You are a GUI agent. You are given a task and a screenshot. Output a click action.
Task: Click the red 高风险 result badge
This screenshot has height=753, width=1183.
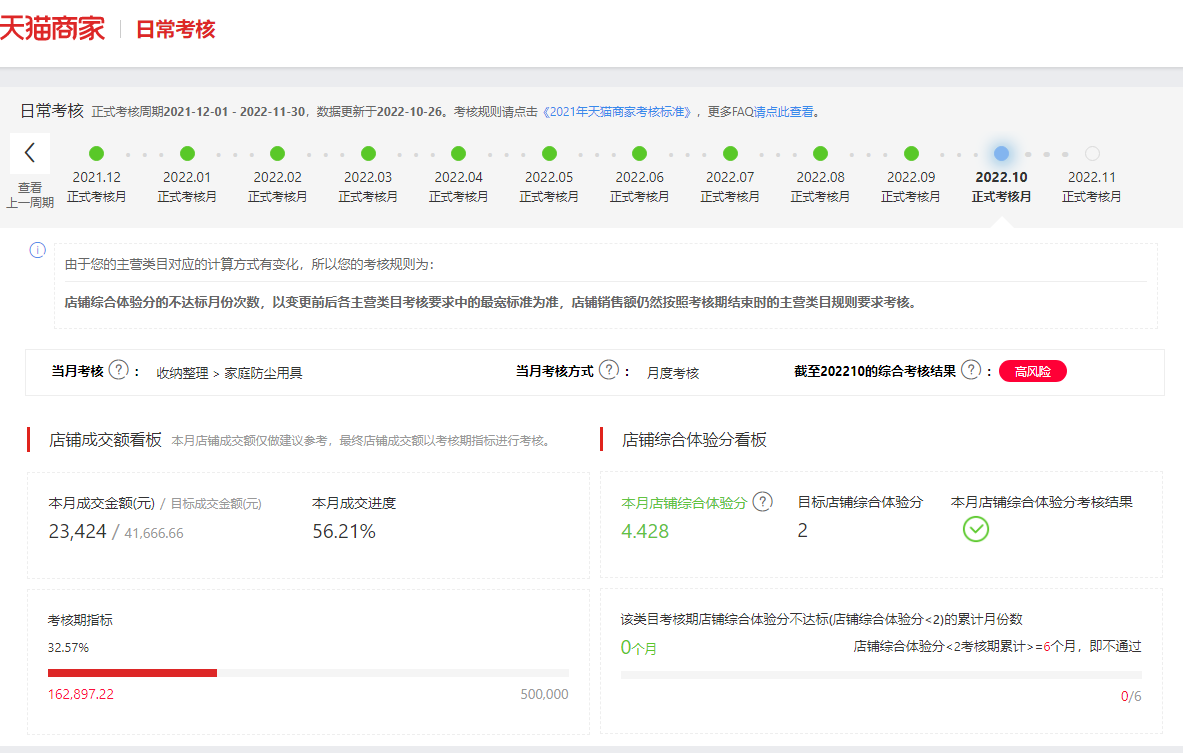pyautogui.click(x=1032, y=371)
